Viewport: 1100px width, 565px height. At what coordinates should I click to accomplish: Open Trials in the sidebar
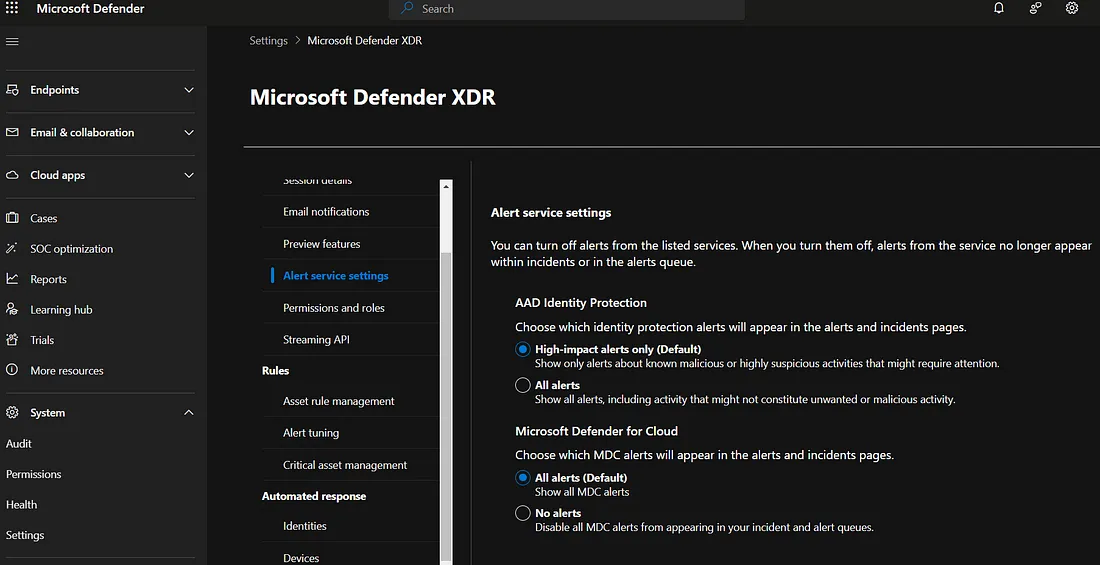click(x=42, y=340)
